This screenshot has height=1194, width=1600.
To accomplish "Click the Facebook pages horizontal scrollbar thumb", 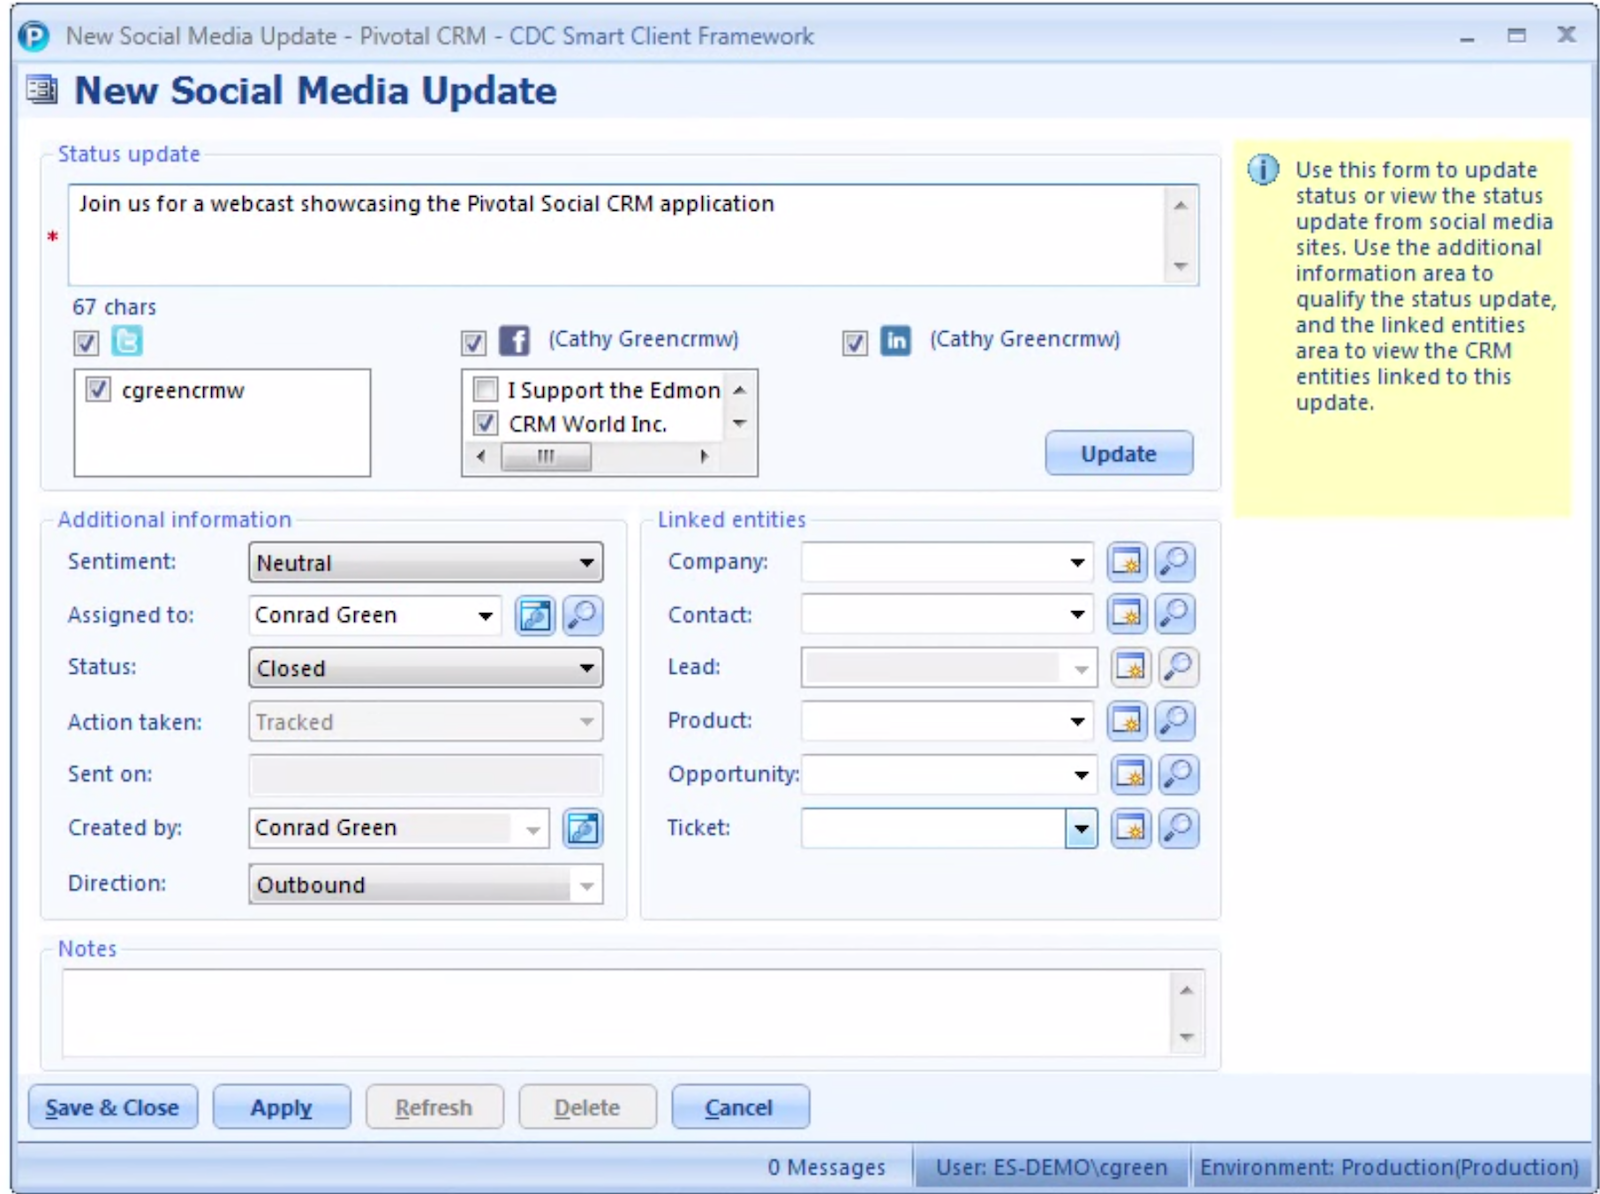I will pos(545,457).
